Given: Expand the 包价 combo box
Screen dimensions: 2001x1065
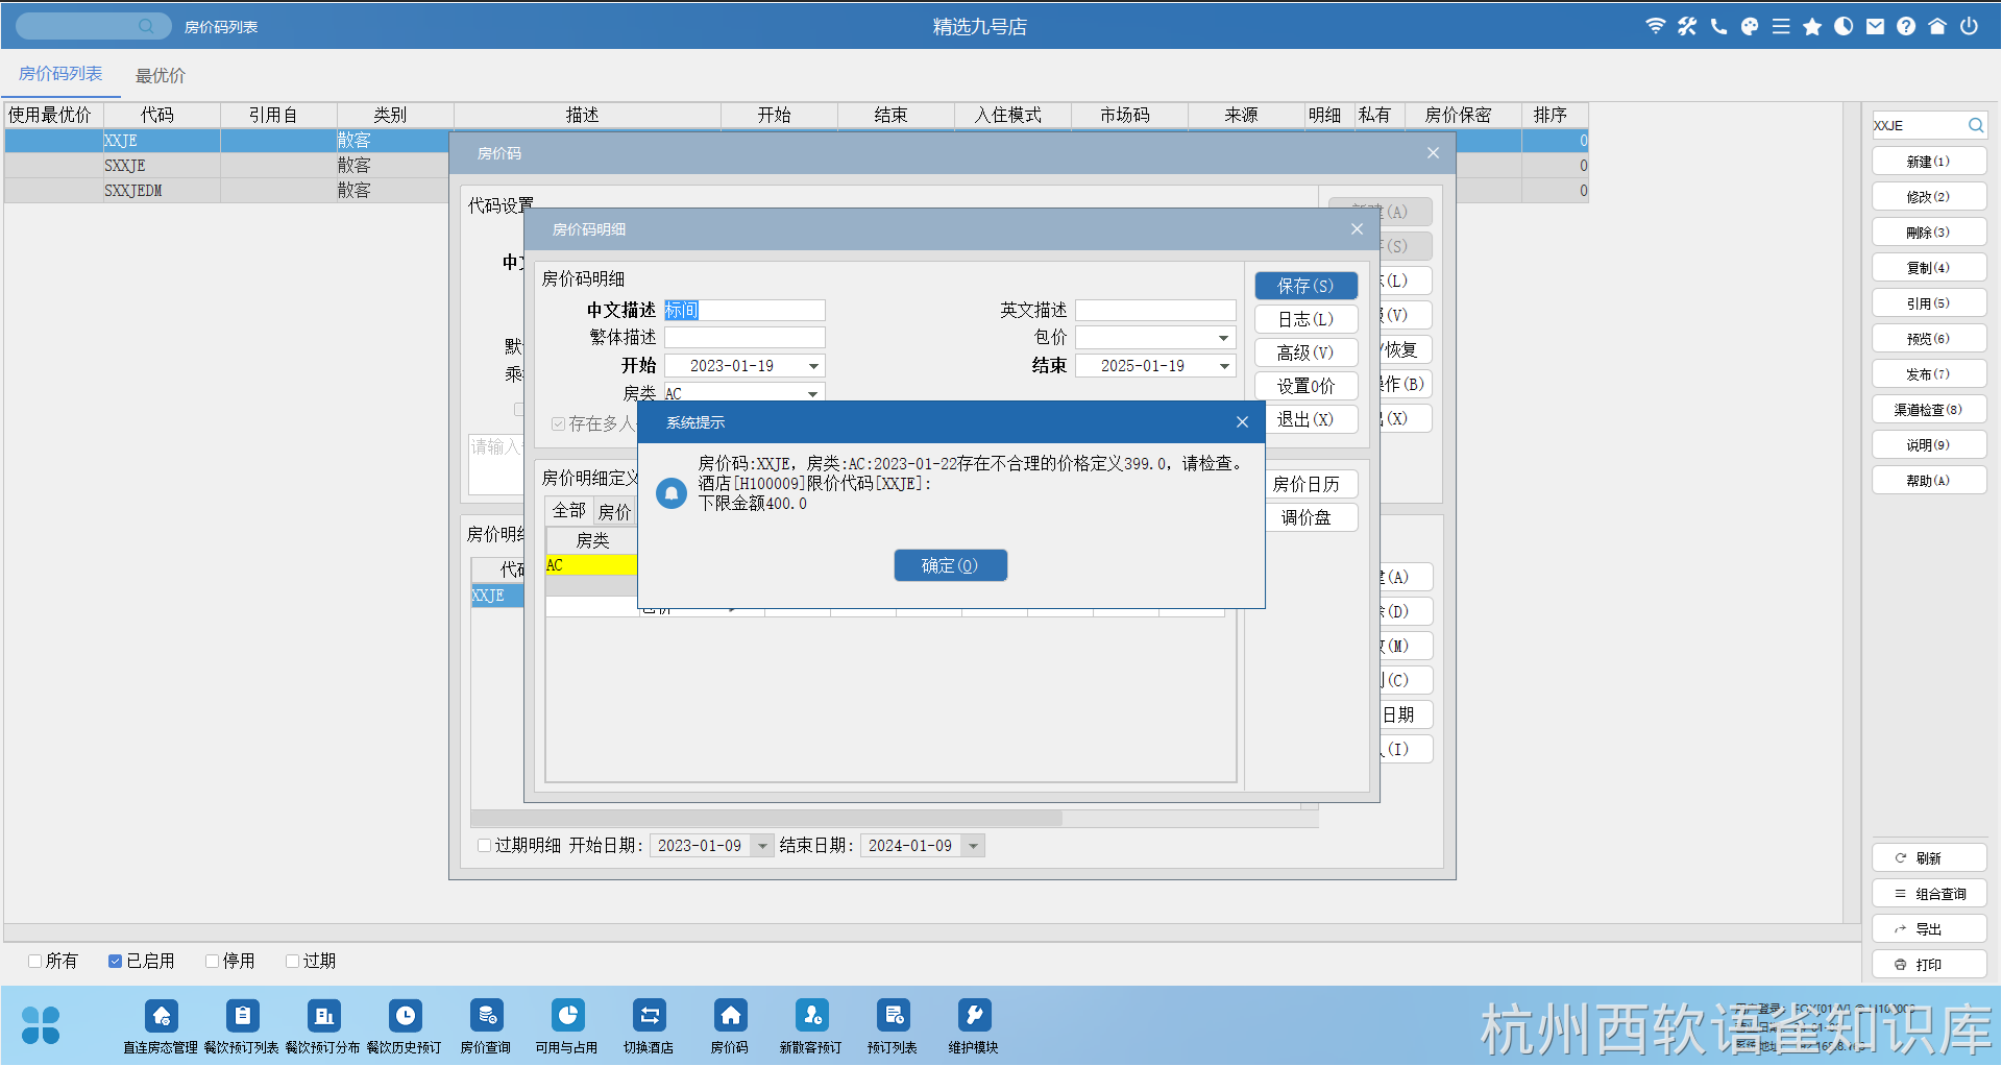Looking at the screenshot, I should 1223,338.
